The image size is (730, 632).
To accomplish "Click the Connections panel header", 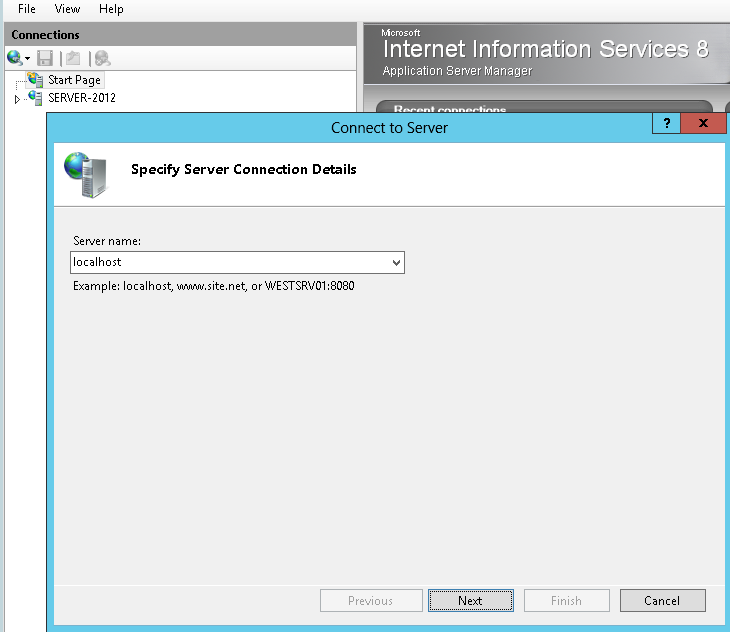I will point(181,34).
